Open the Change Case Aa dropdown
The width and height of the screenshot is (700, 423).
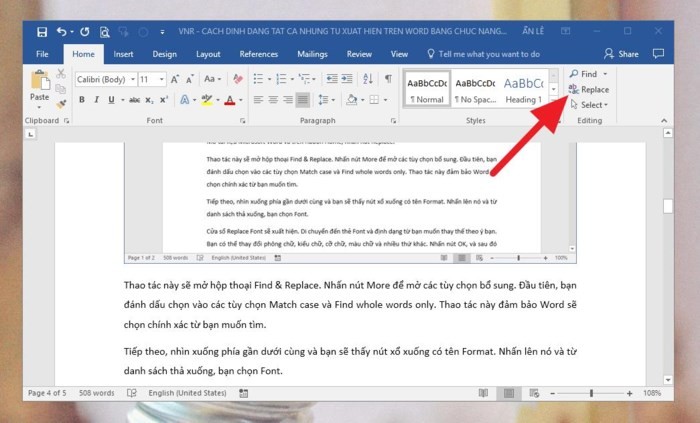pos(212,79)
